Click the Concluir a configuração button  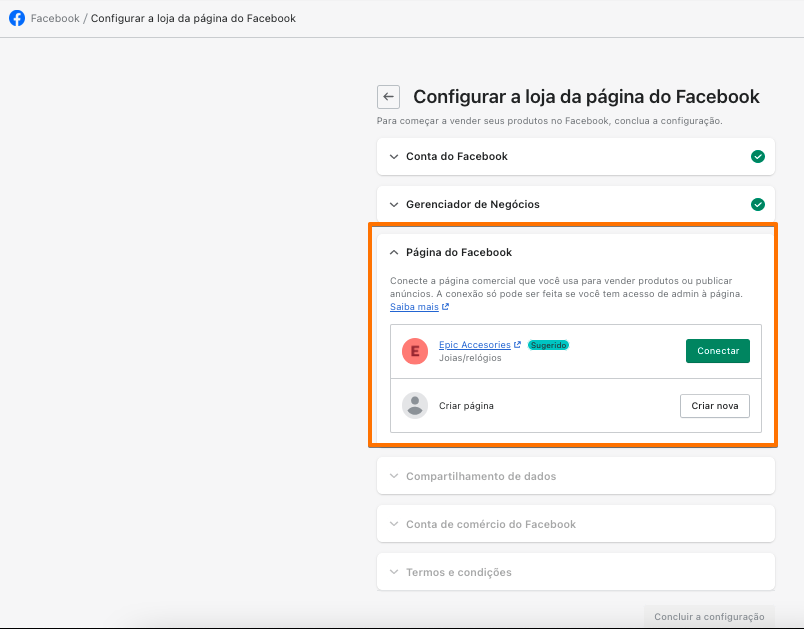pos(710,617)
